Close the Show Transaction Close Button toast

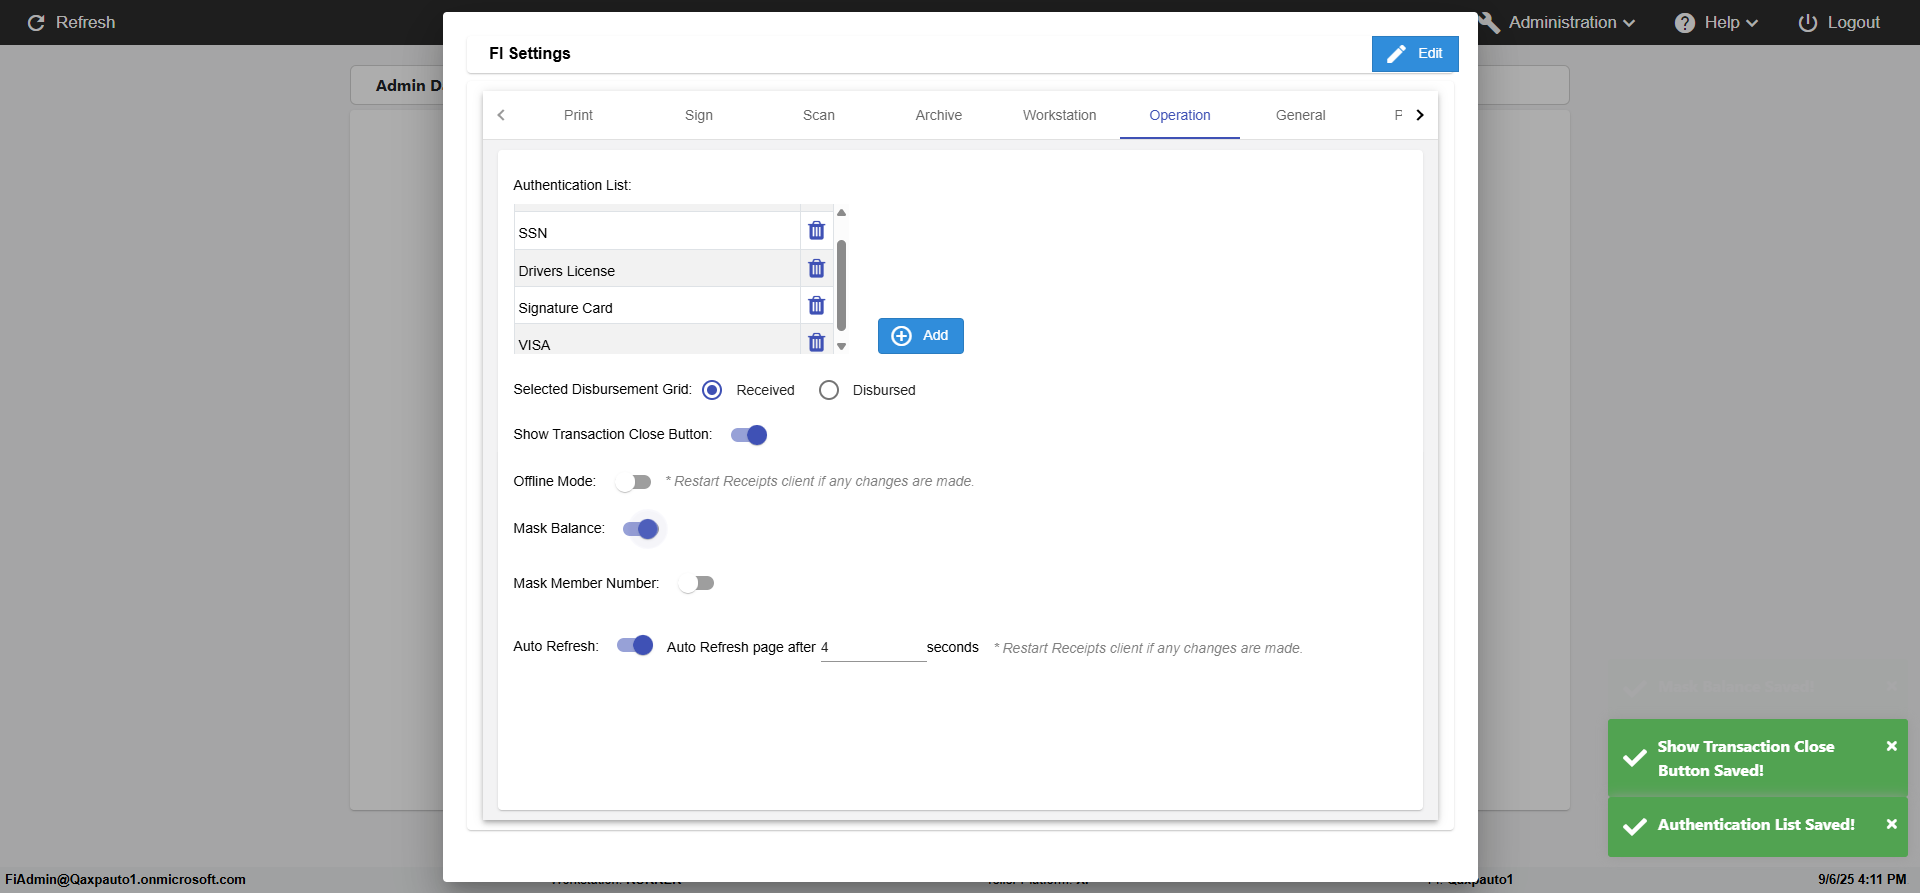[1891, 746]
